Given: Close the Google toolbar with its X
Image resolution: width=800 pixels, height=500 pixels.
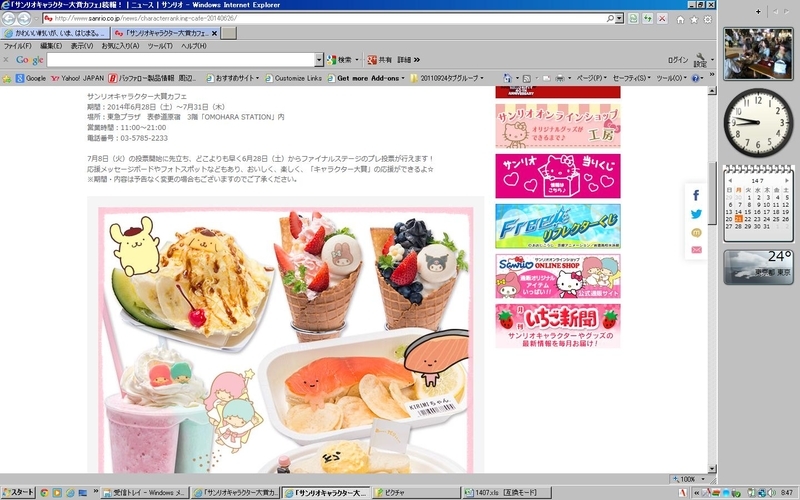Looking at the screenshot, I should [x=6, y=60].
